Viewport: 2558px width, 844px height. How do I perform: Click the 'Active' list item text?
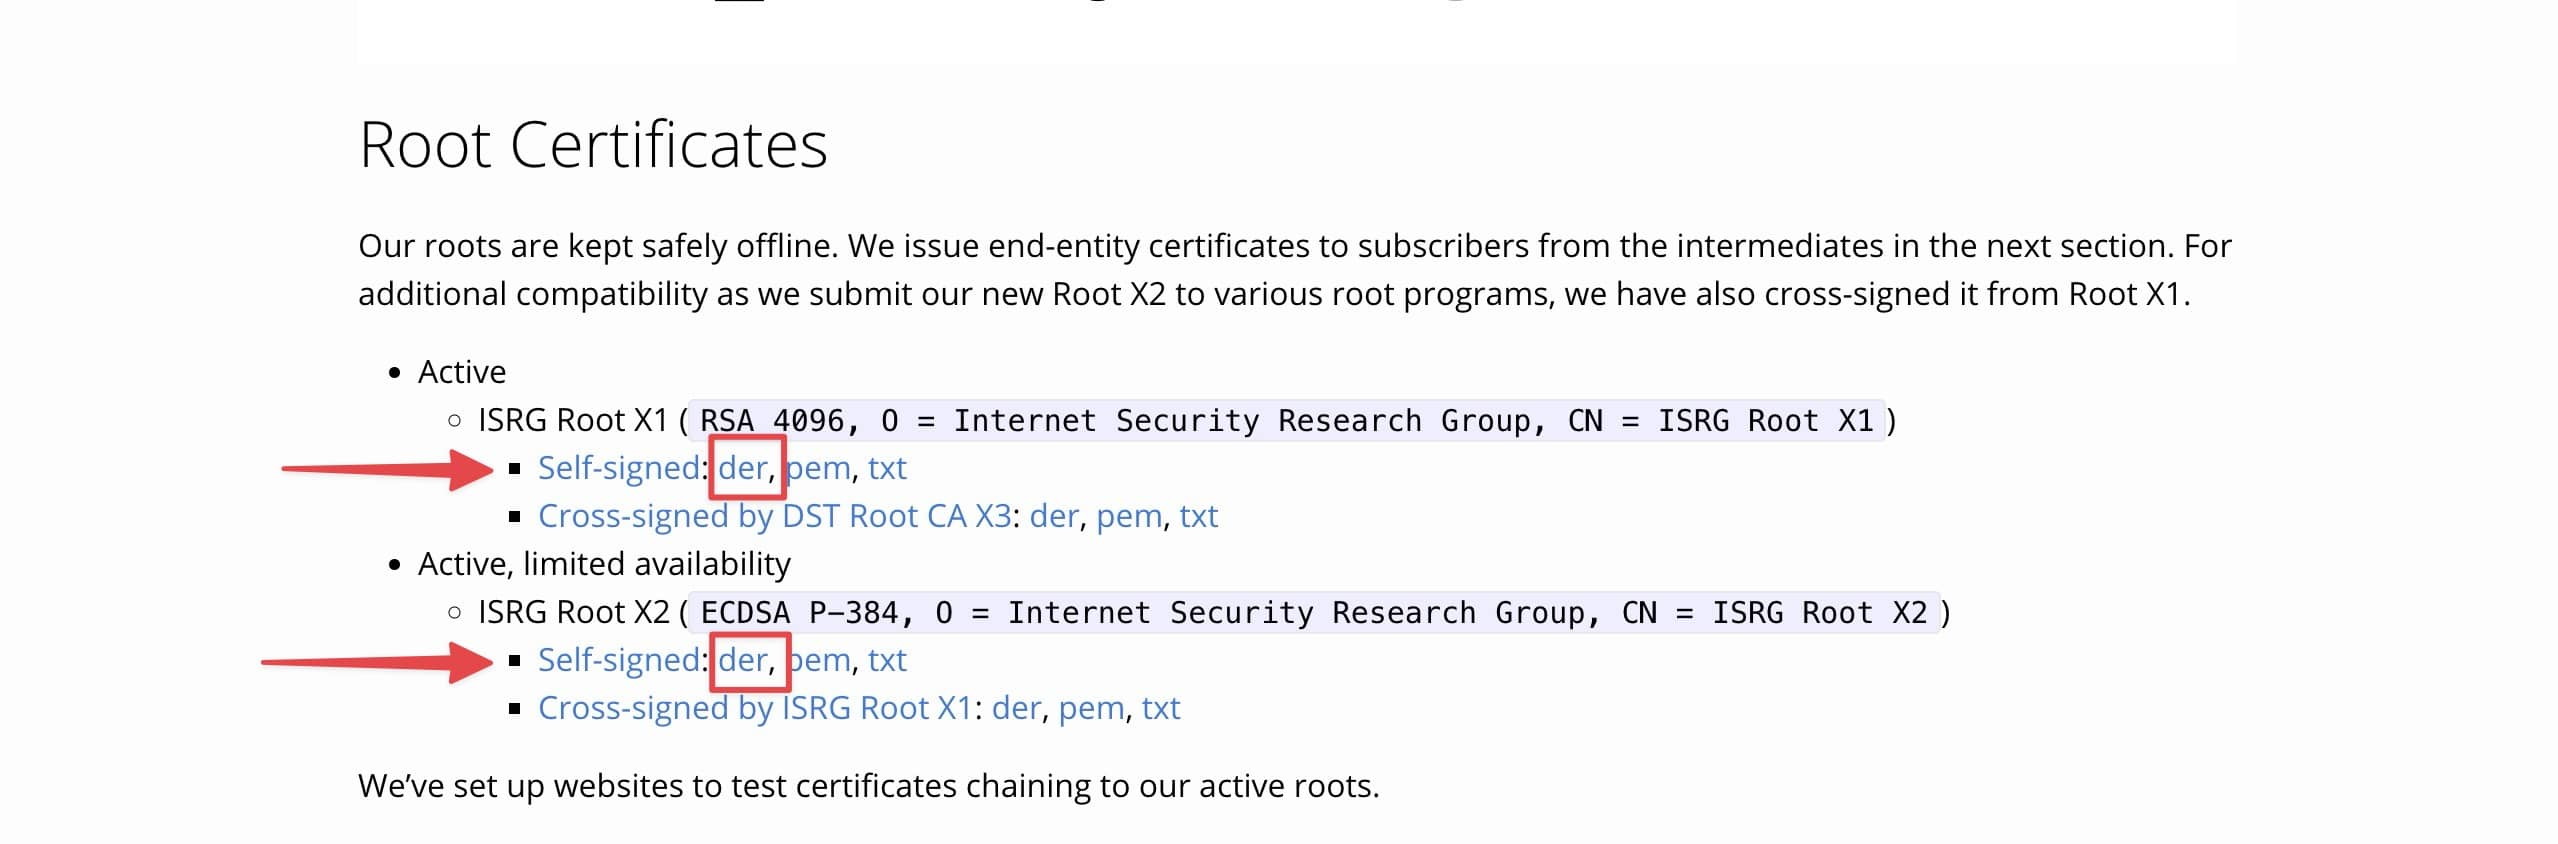tap(462, 372)
